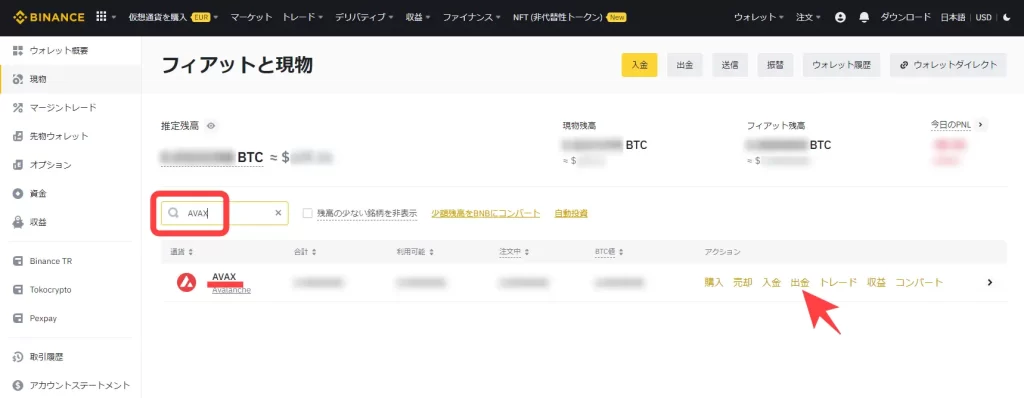Toggle balance visibility eye icon
1024x398 pixels.
(x=211, y=125)
